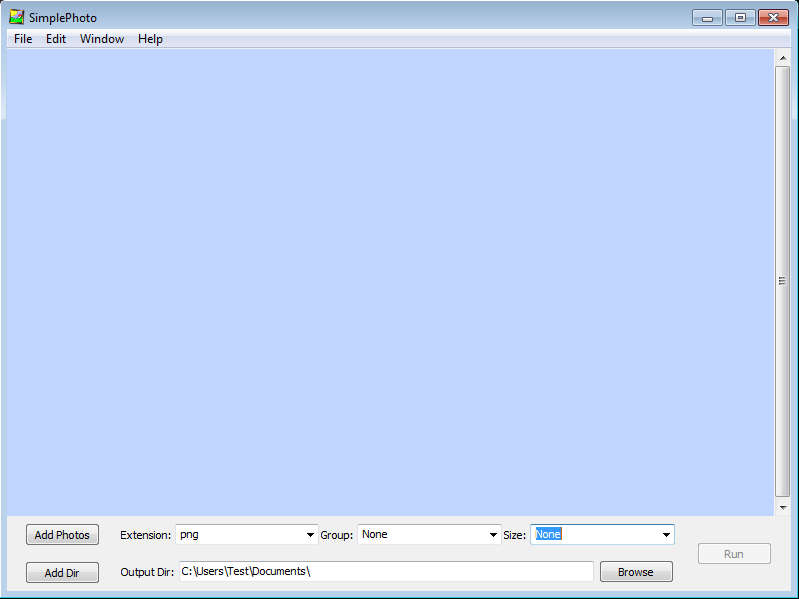This screenshot has height=599, width=799.
Task: Minimize the SimplePhoto window
Action: [707, 18]
